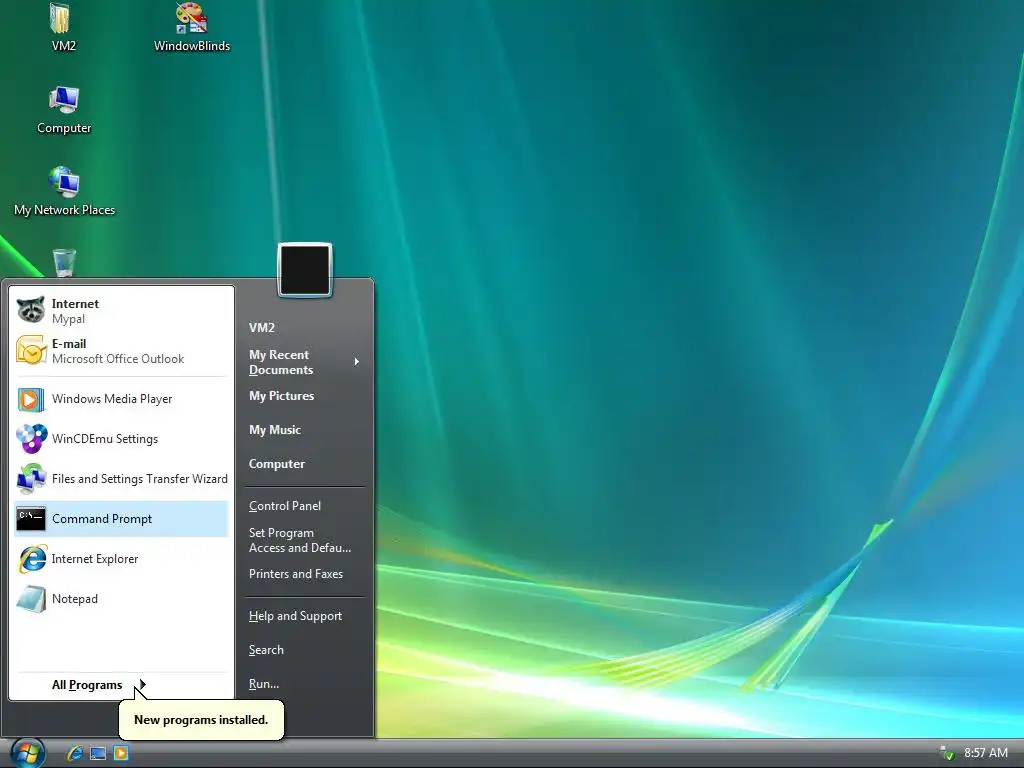
Task: Click Internet Explorer quick launch icon
Action: [x=74, y=754]
